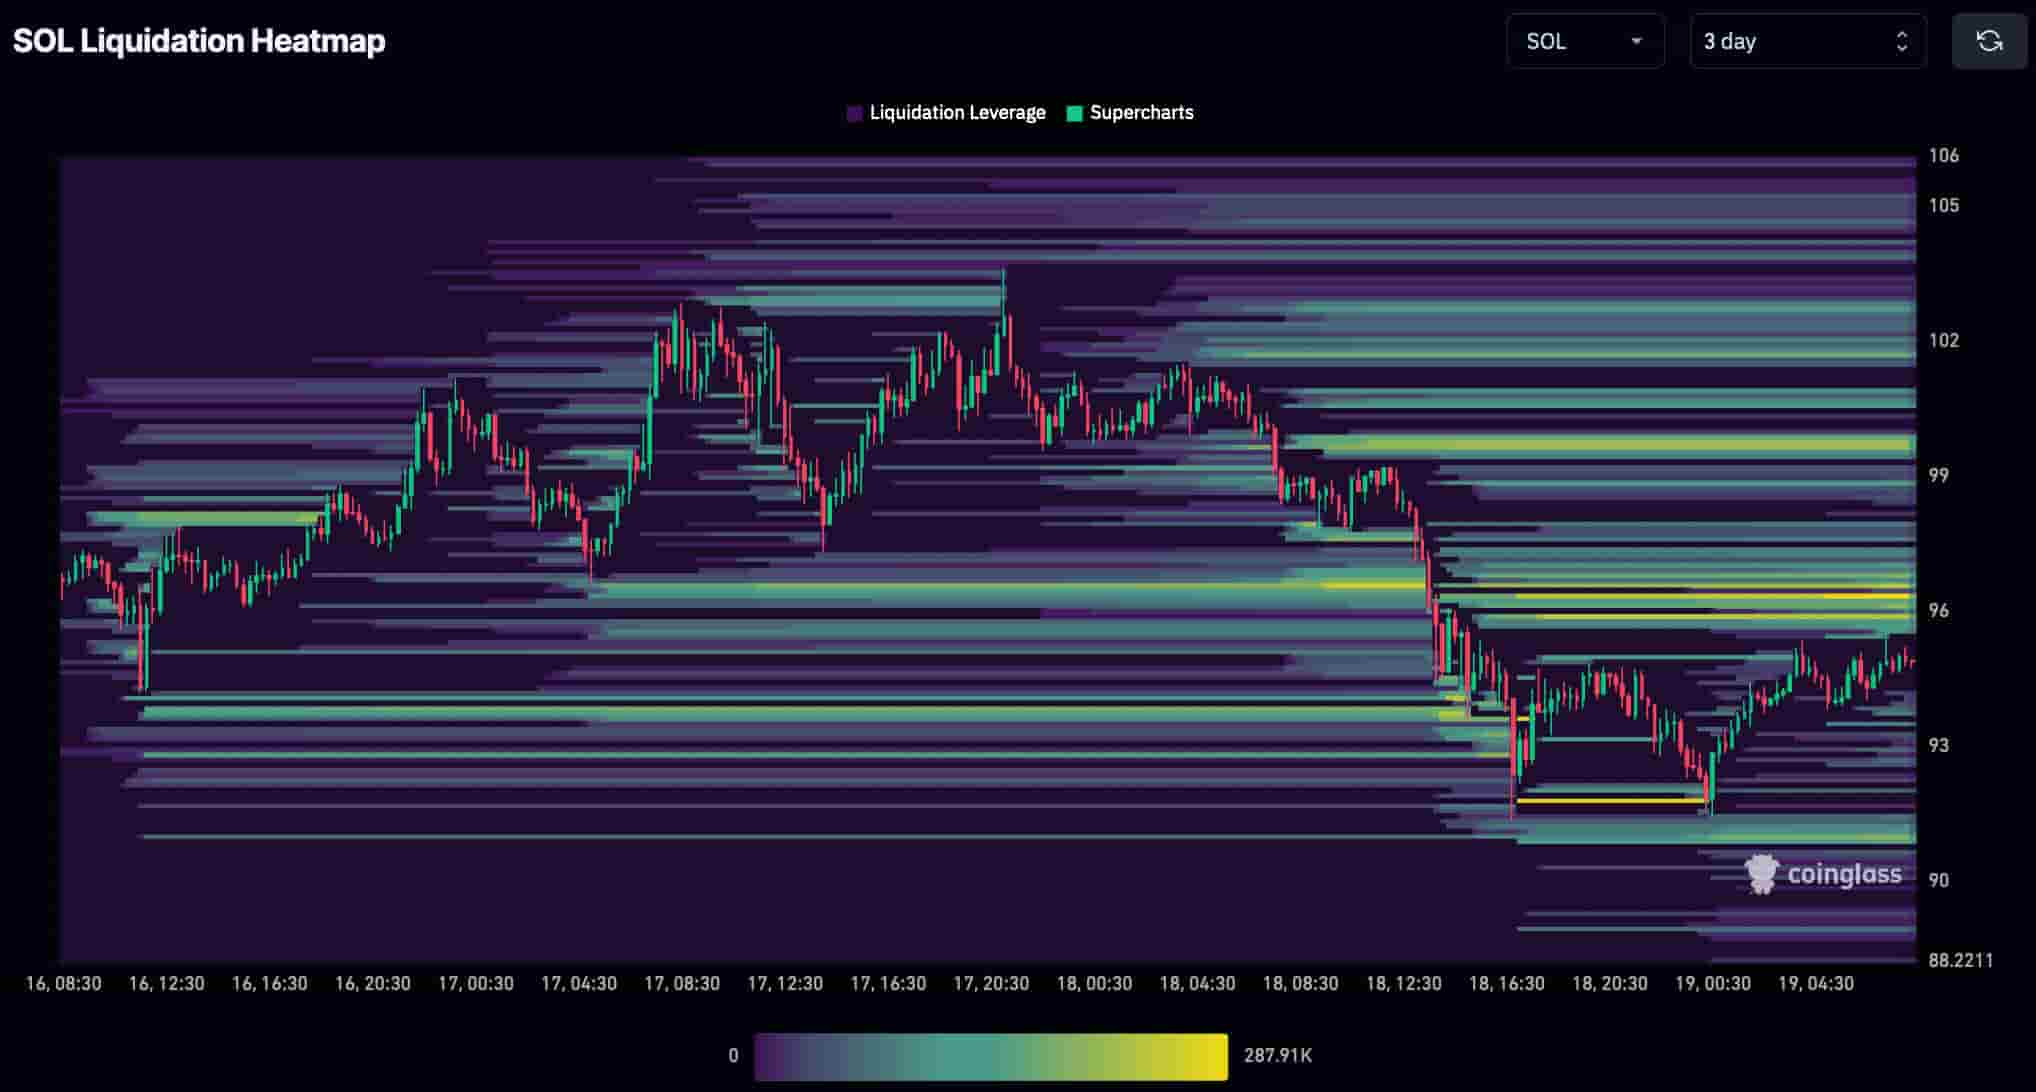Image resolution: width=2036 pixels, height=1092 pixels.
Task: Toggle the Supercharts legend item
Action: [1130, 113]
